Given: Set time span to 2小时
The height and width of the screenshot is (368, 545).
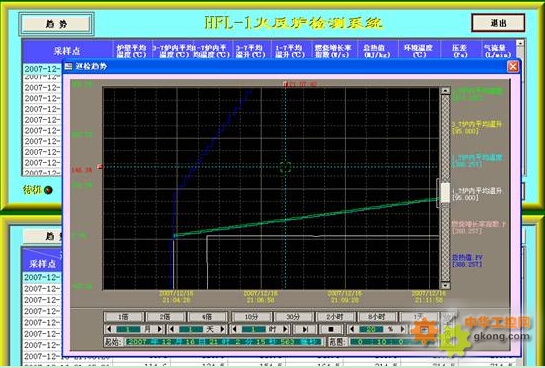Looking at the screenshot, I should pyautogui.click(x=335, y=317).
